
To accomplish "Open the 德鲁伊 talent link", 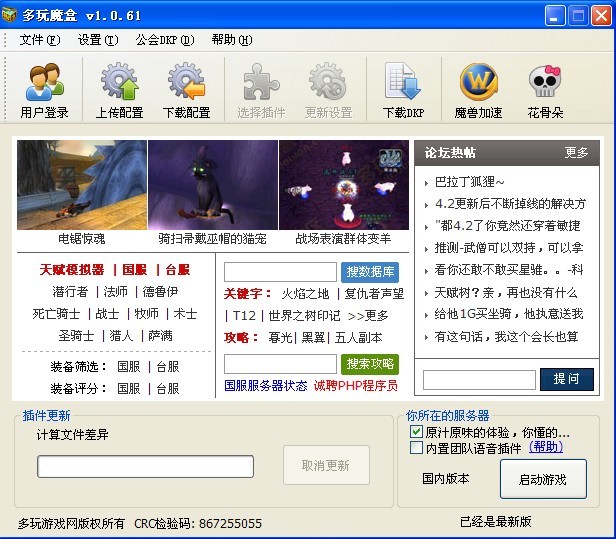I will [x=160, y=292].
